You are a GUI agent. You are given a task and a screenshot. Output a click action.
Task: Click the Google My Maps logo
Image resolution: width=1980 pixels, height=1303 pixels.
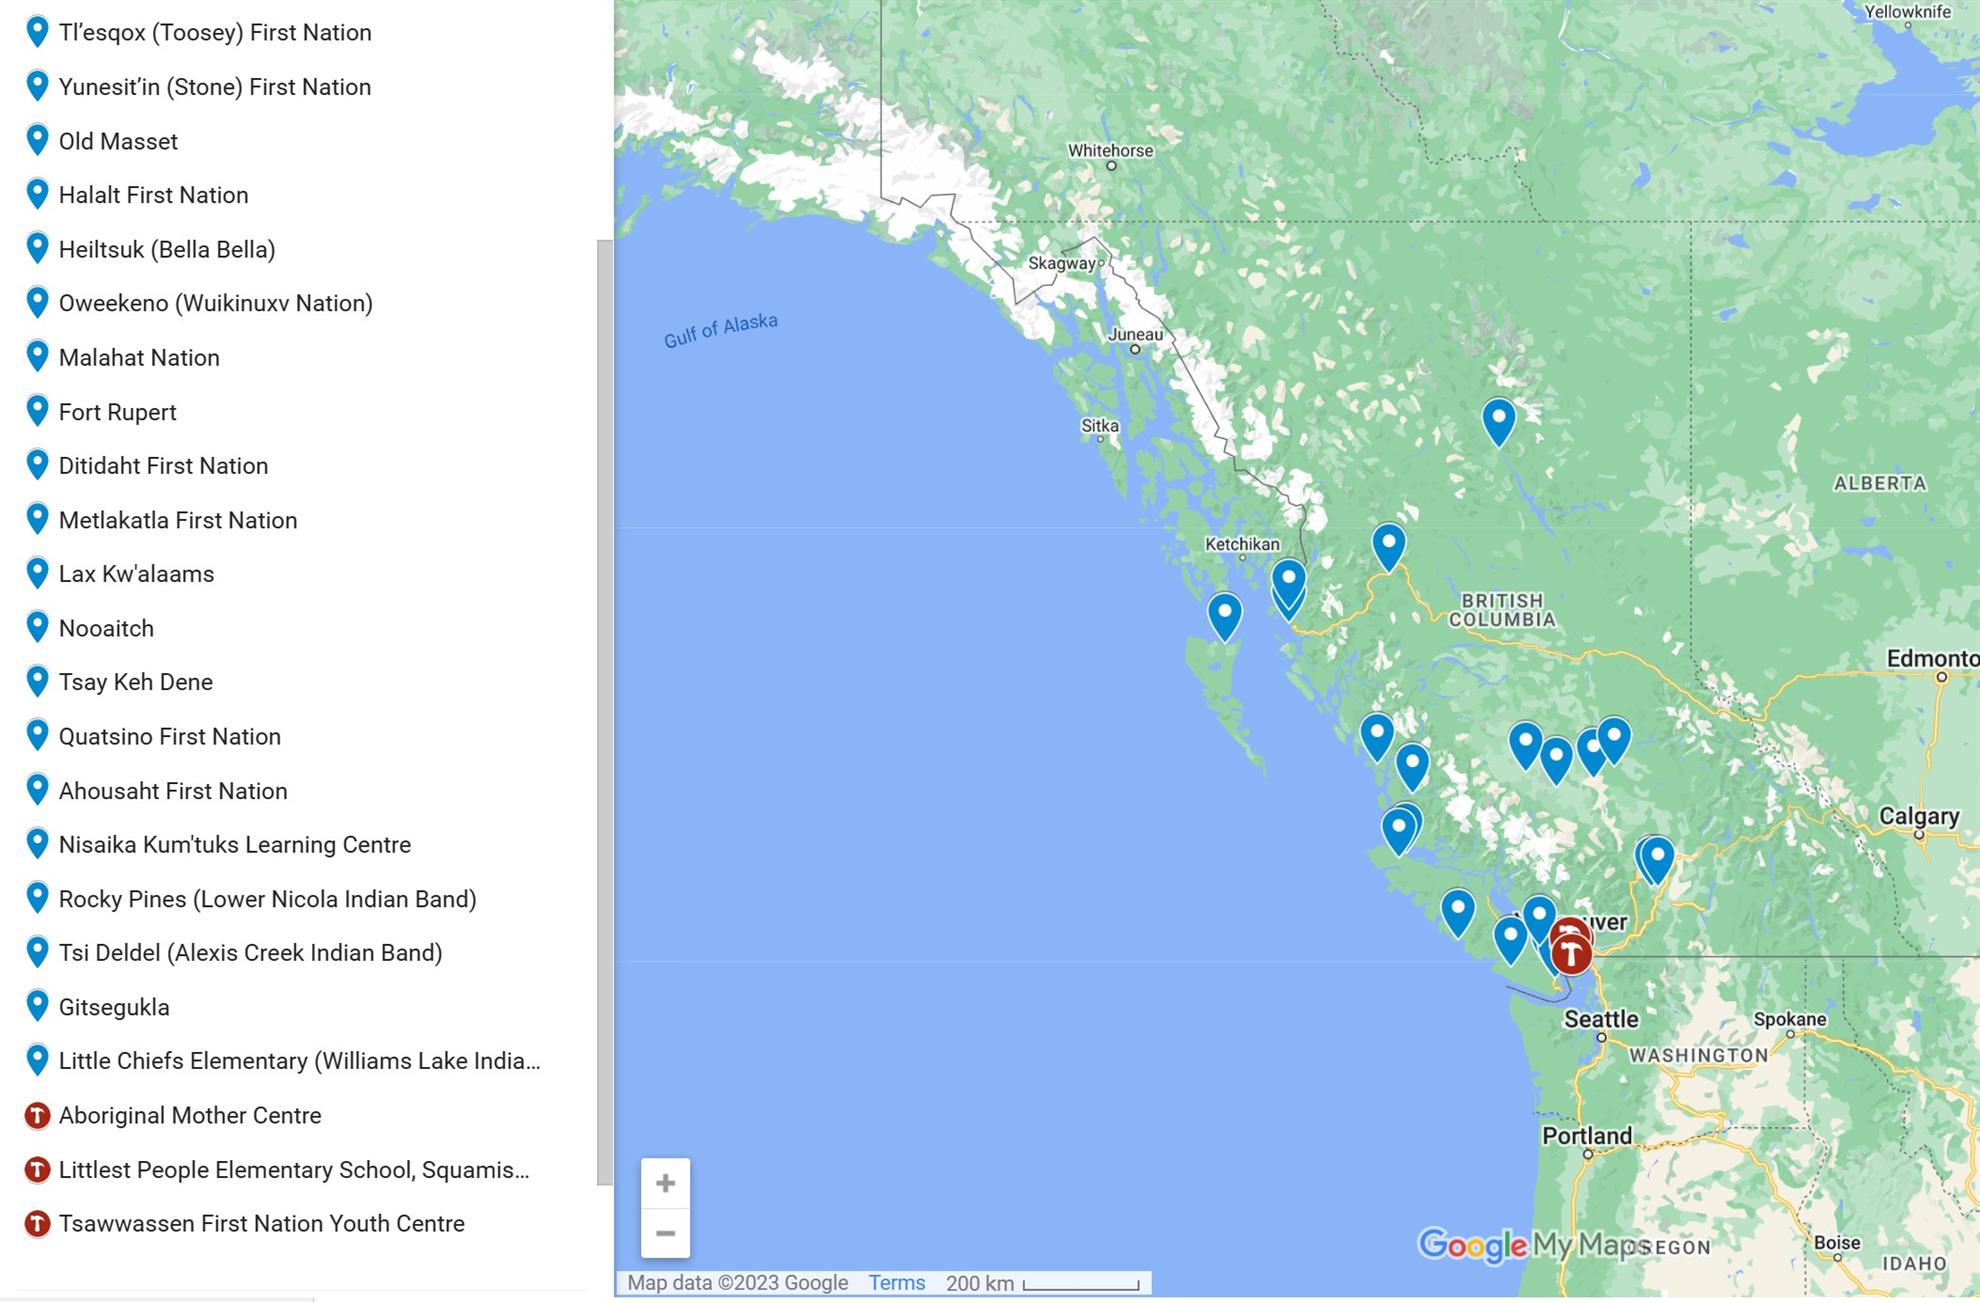[1532, 1245]
